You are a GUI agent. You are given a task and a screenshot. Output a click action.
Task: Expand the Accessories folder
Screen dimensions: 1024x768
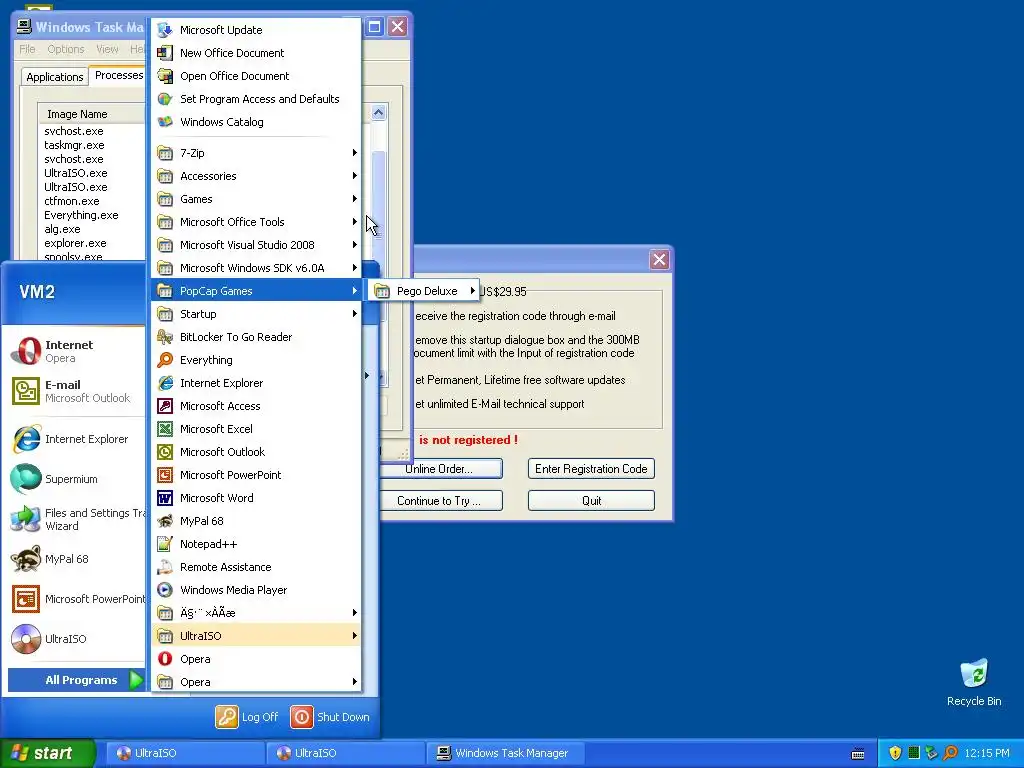257,176
